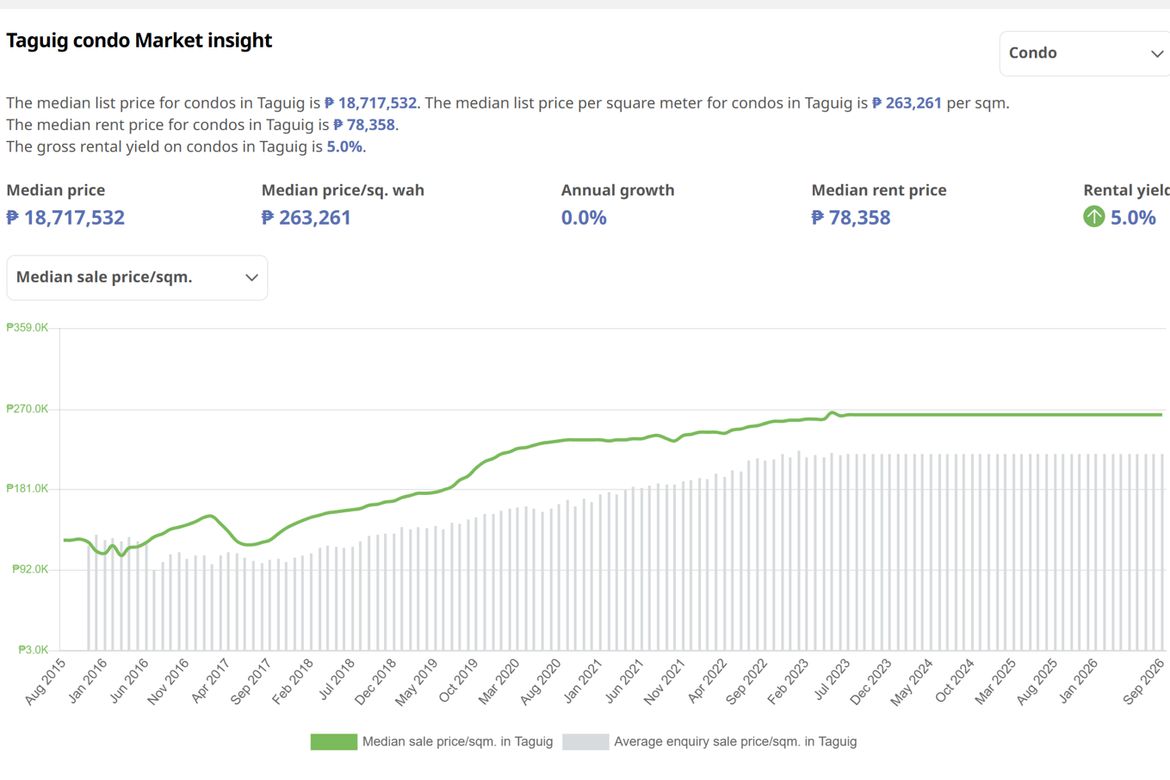This screenshot has width=1170, height=780.
Task: Click the Nov 2021 x-axis label
Action: click(x=663, y=681)
